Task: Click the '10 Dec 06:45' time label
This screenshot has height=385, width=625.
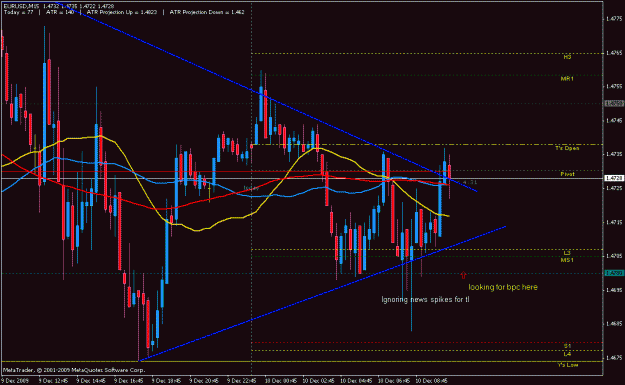Action: 395,381
